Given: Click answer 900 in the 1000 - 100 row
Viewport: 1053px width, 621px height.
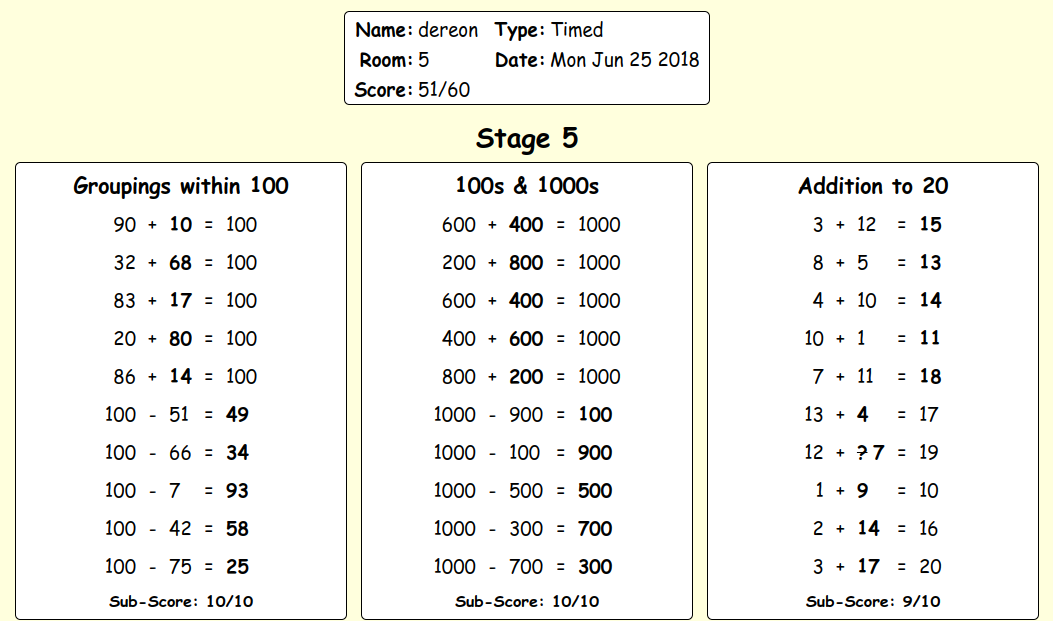Looking at the screenshot, I should [x=595, y=452].
